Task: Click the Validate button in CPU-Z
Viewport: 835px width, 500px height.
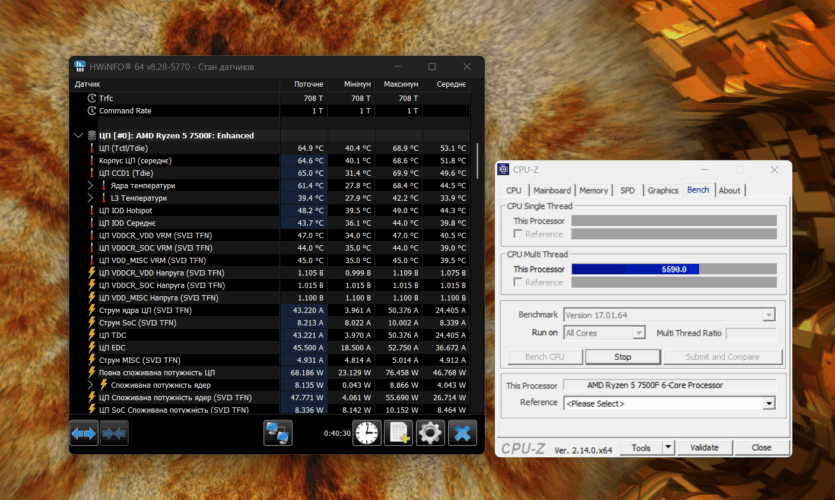Action: click(704, 448)
